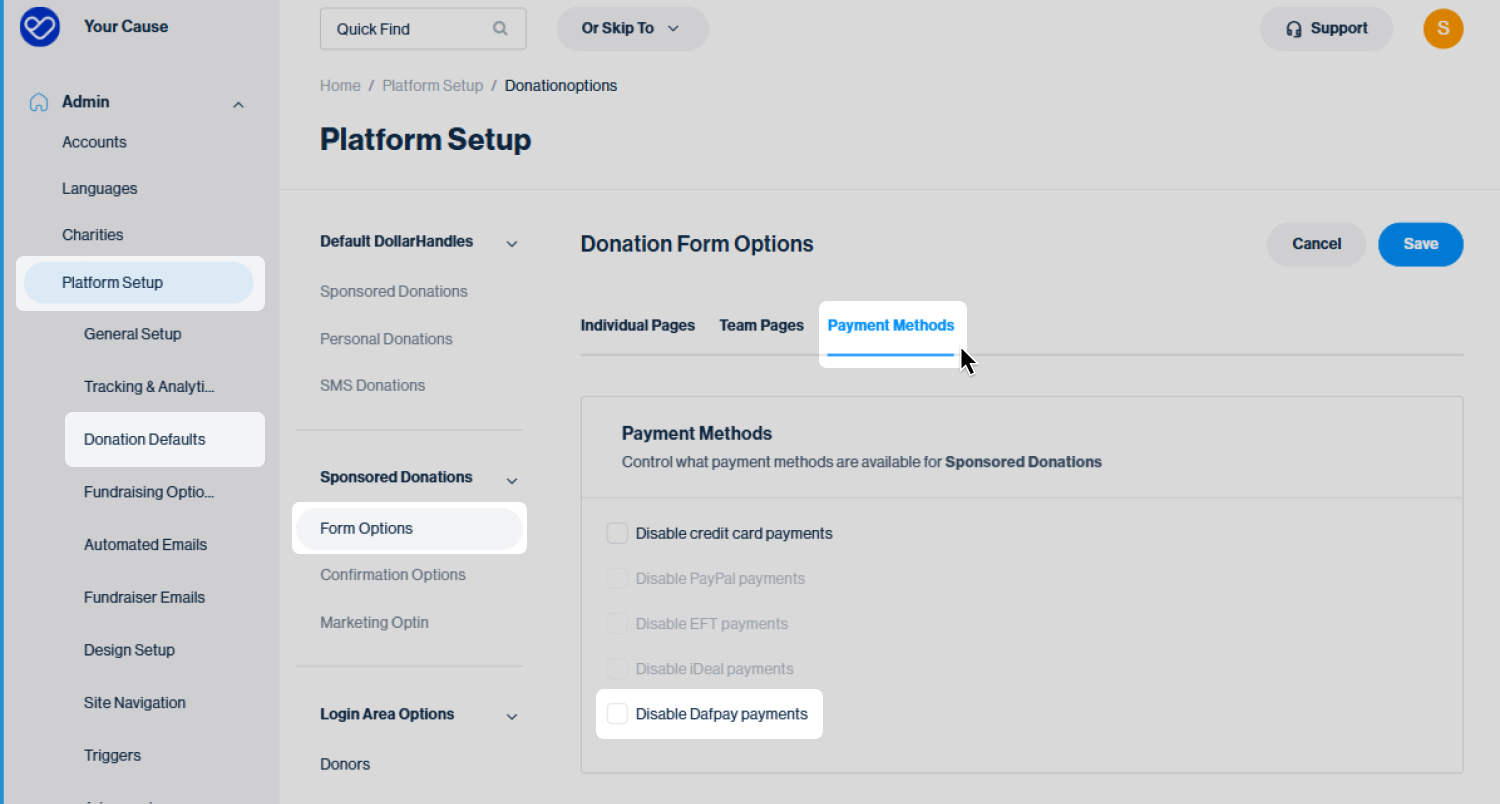Collapse the Sponsored Donations section chevron

(512, 479)
